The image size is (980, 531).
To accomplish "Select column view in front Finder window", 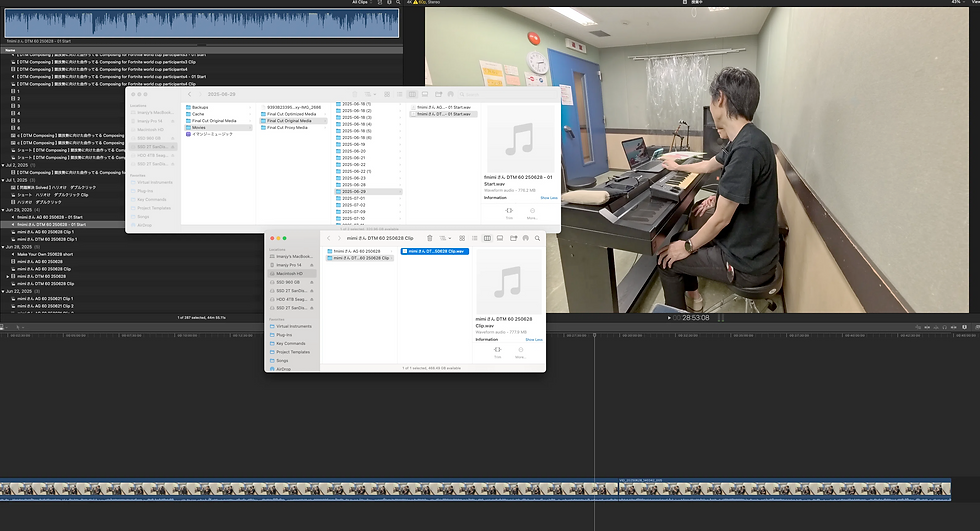I will (x=487, y=238).
